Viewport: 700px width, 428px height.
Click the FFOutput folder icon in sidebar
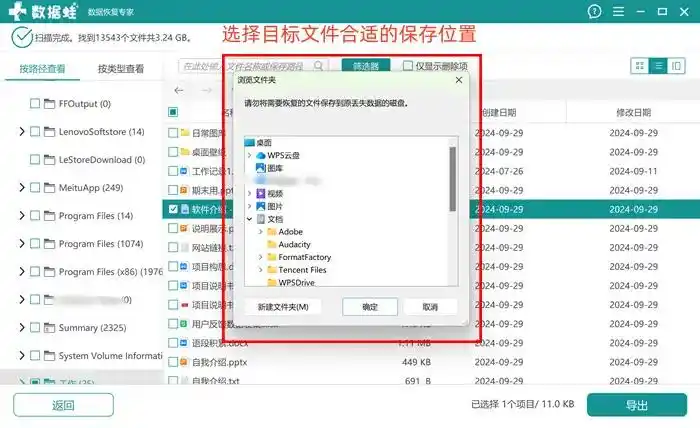(x=50, y=104)
